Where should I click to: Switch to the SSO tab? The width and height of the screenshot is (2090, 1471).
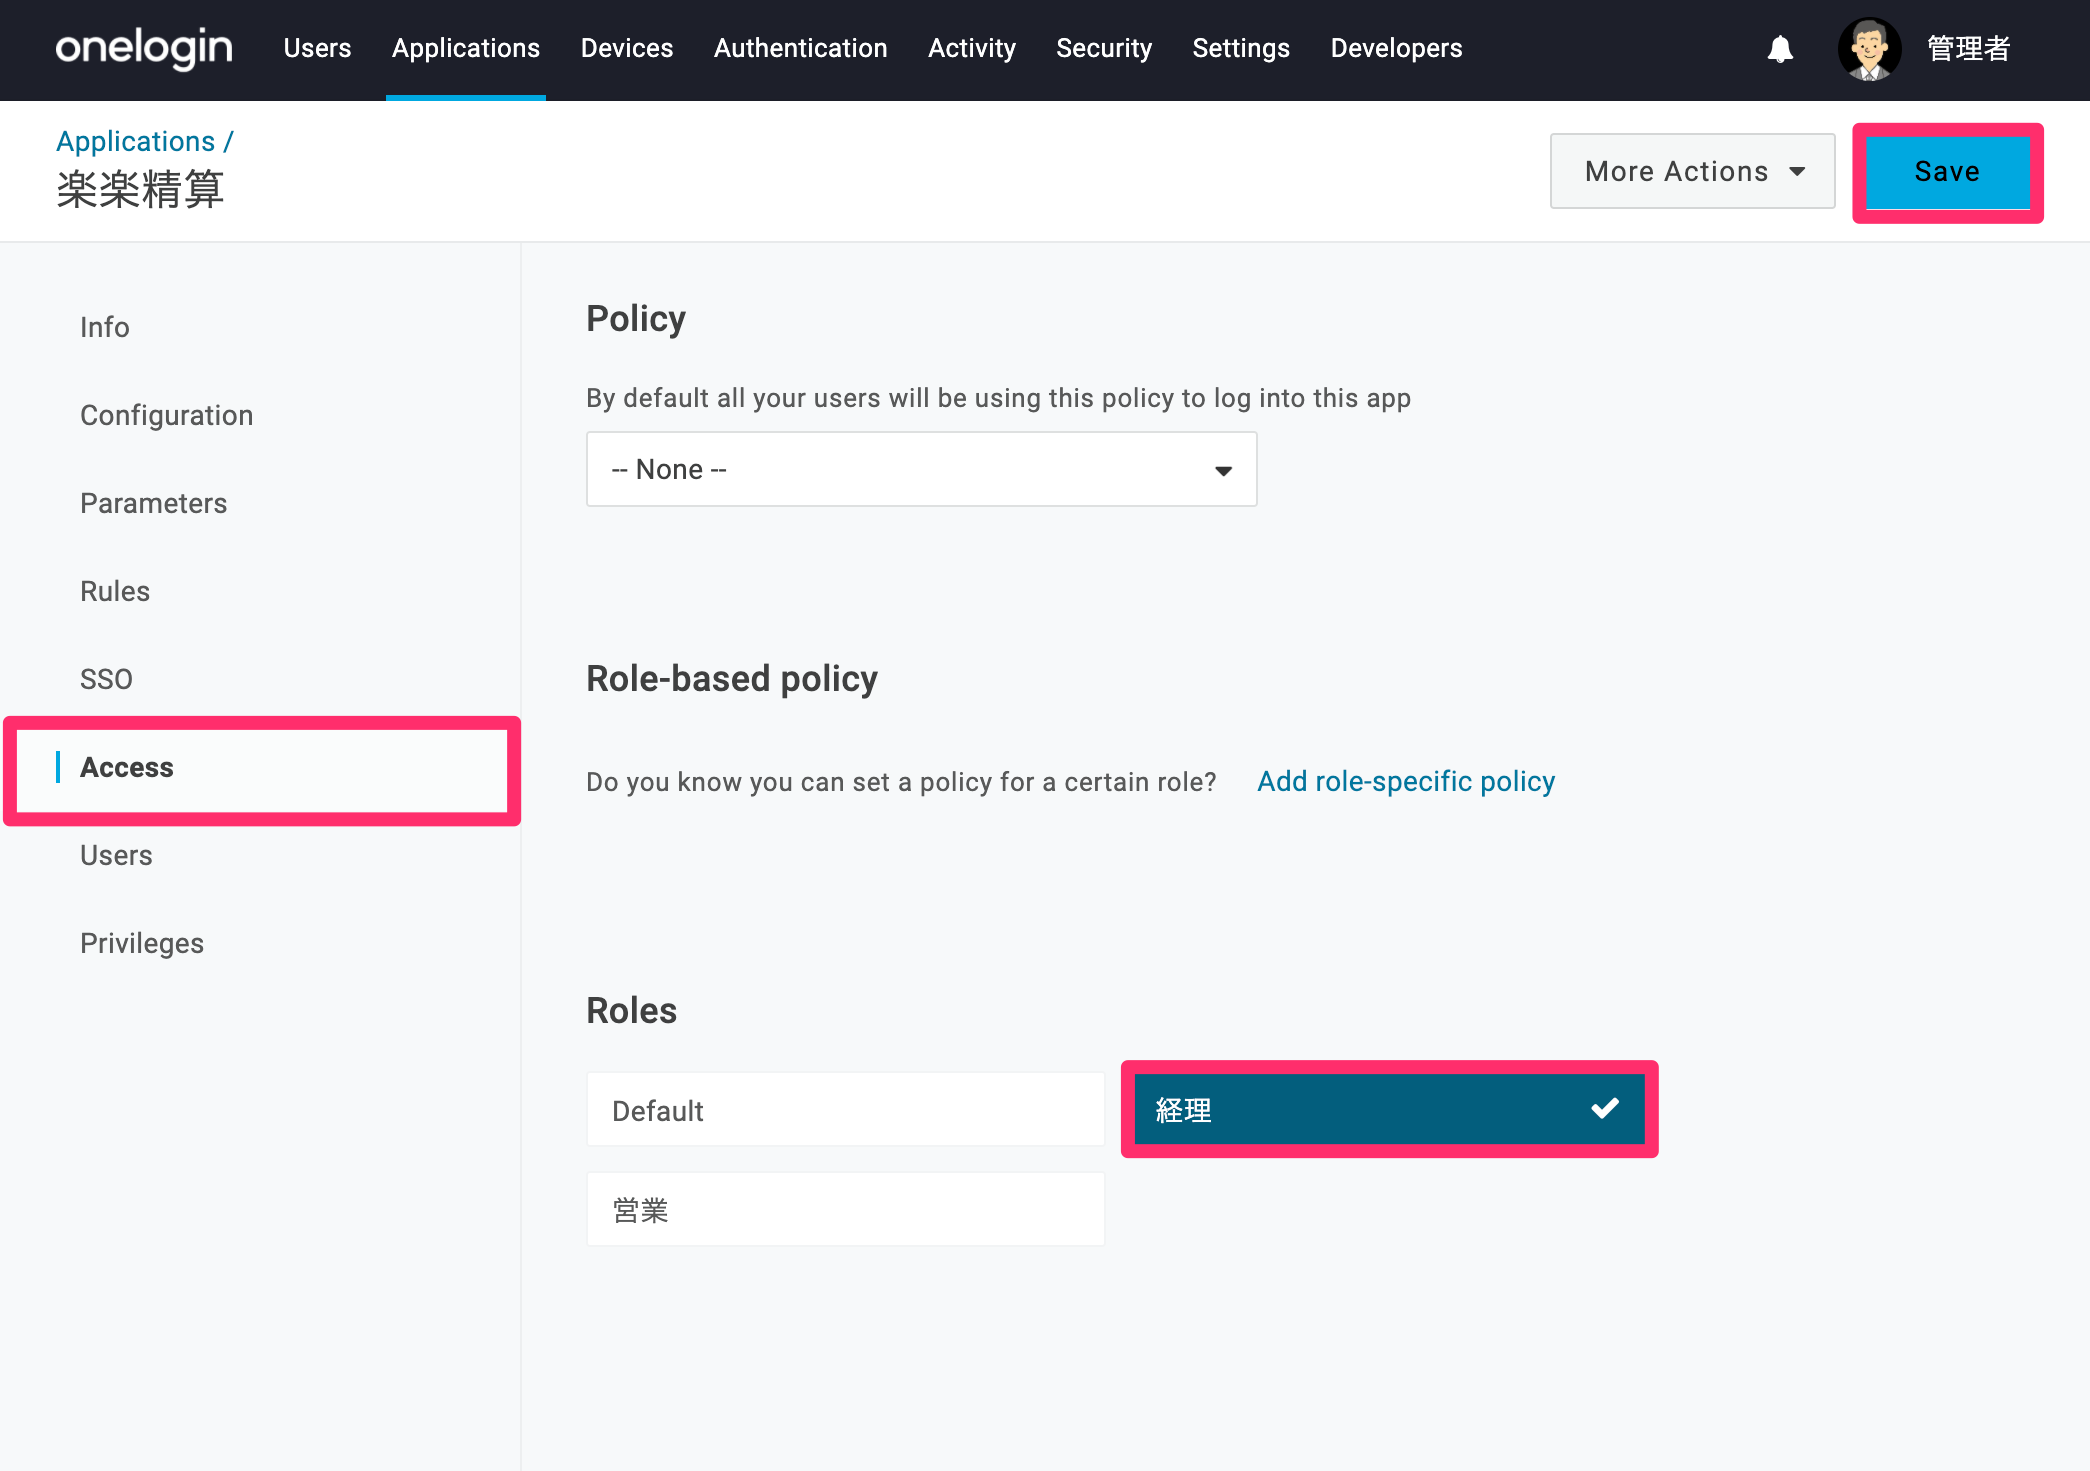pyautogui.click(x=106, y=679)
